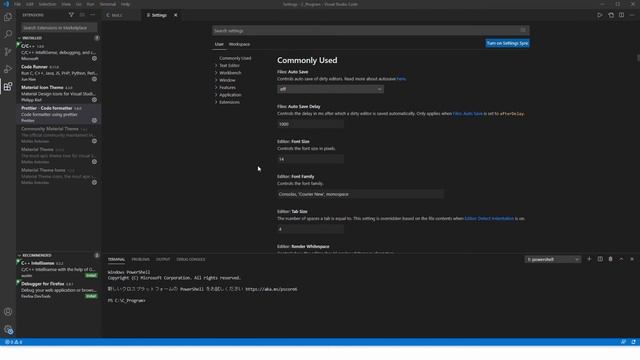Open the autosave 'here' link

(x=401, y=79)
